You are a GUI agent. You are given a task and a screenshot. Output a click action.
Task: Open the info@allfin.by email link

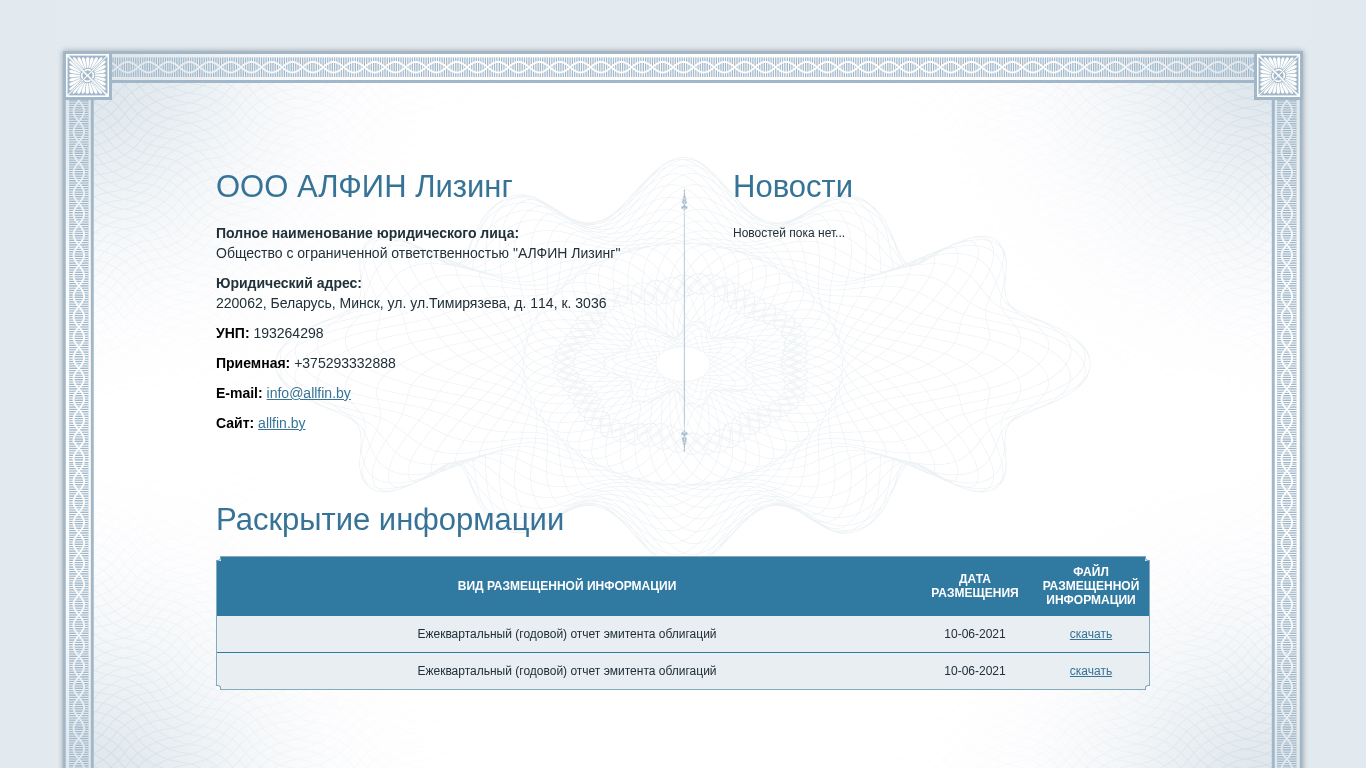pyautogui.click(x=308, y=393)
